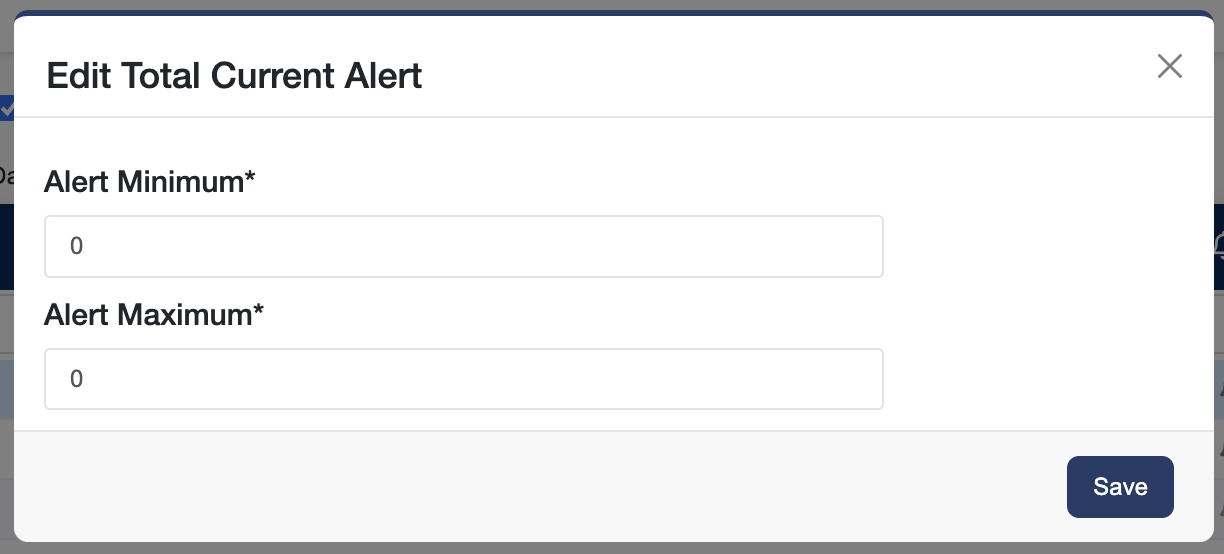Click the partially hidden text left of the dialog
The height and width of the screenshot is (554, 1224).
[5, 176]
